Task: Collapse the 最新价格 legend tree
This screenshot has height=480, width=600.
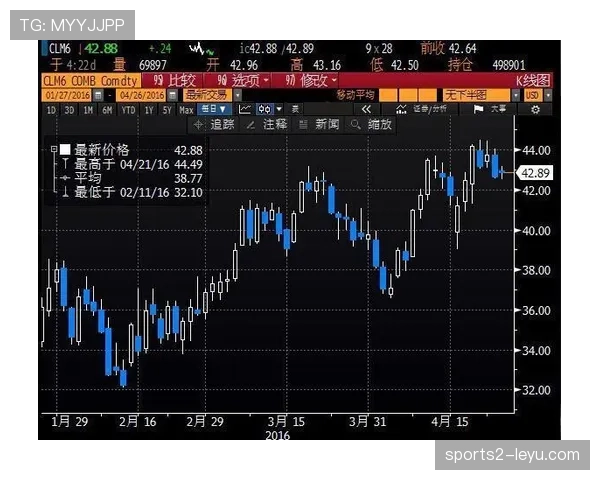Action: [x=53, y=149]
